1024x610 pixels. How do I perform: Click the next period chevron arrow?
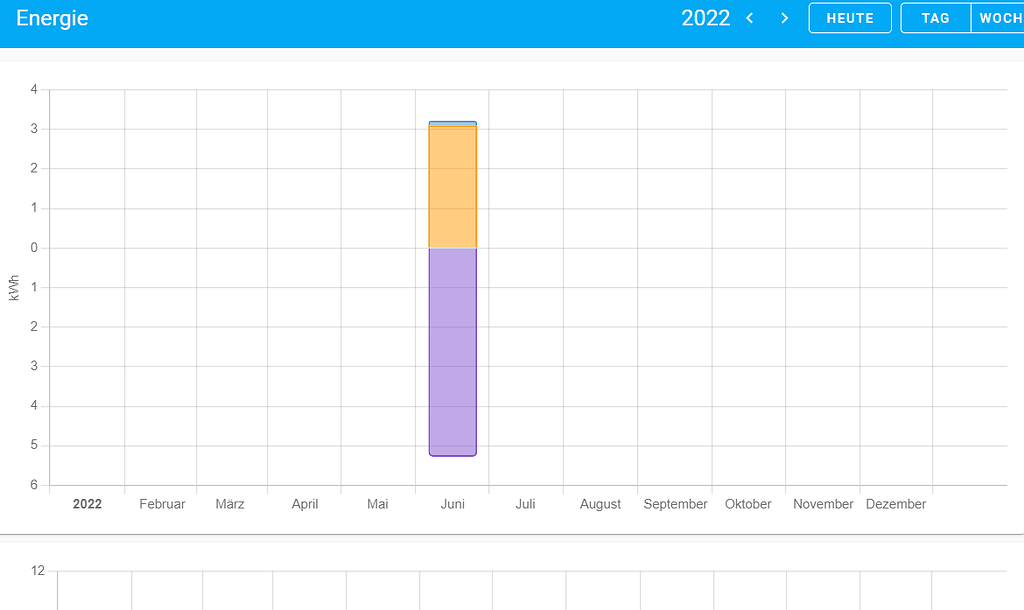point(784,18)
